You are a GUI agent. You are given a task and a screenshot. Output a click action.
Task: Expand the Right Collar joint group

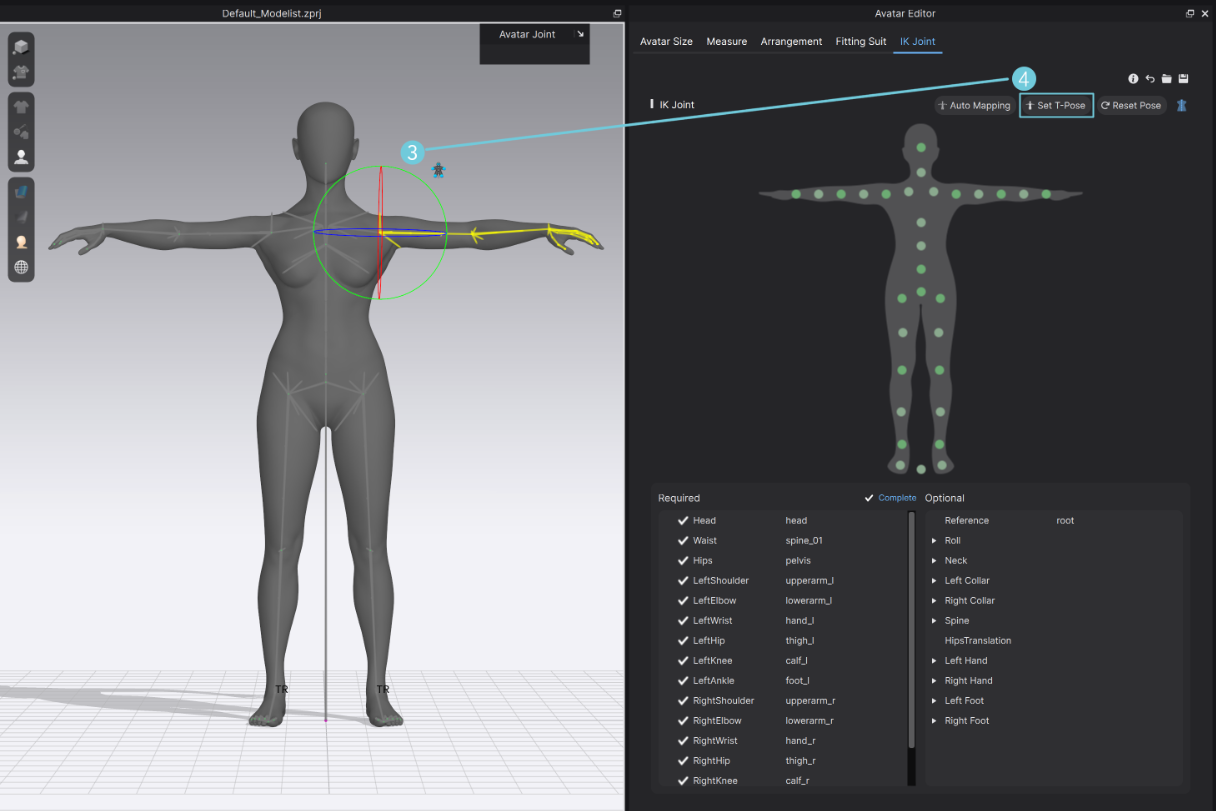point(934,600)
